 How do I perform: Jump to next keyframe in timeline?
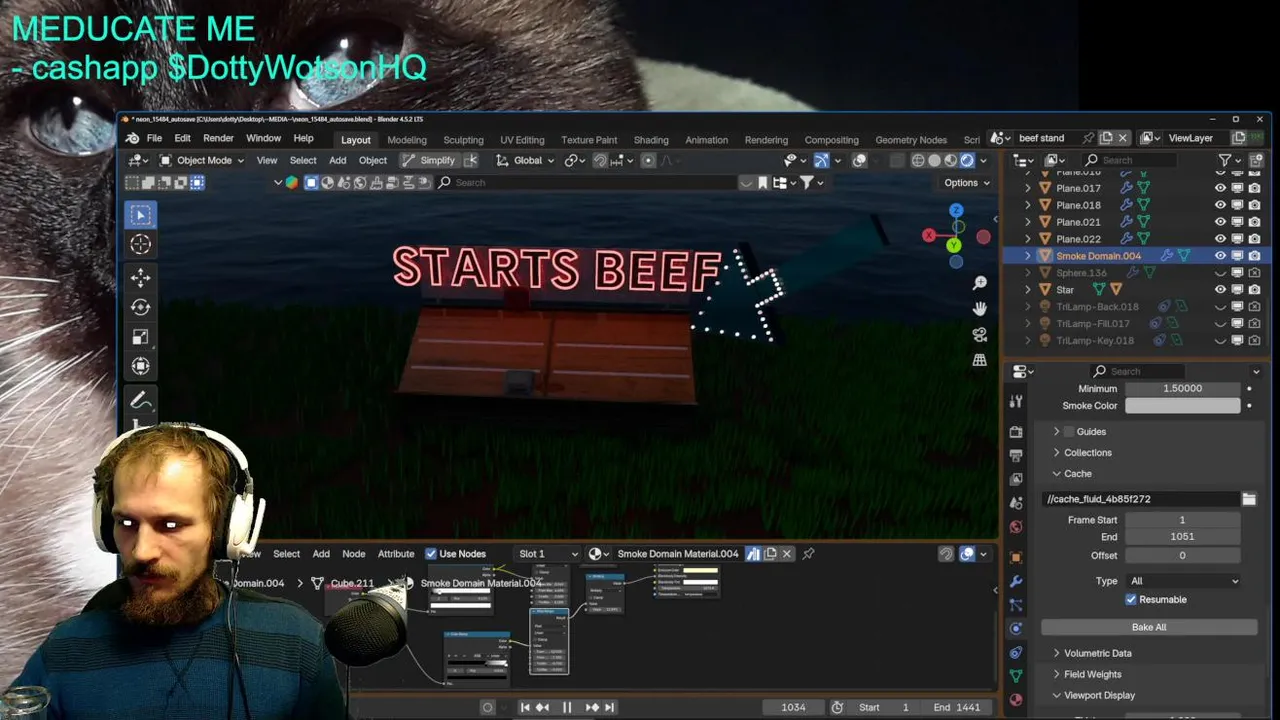(591, 707)
